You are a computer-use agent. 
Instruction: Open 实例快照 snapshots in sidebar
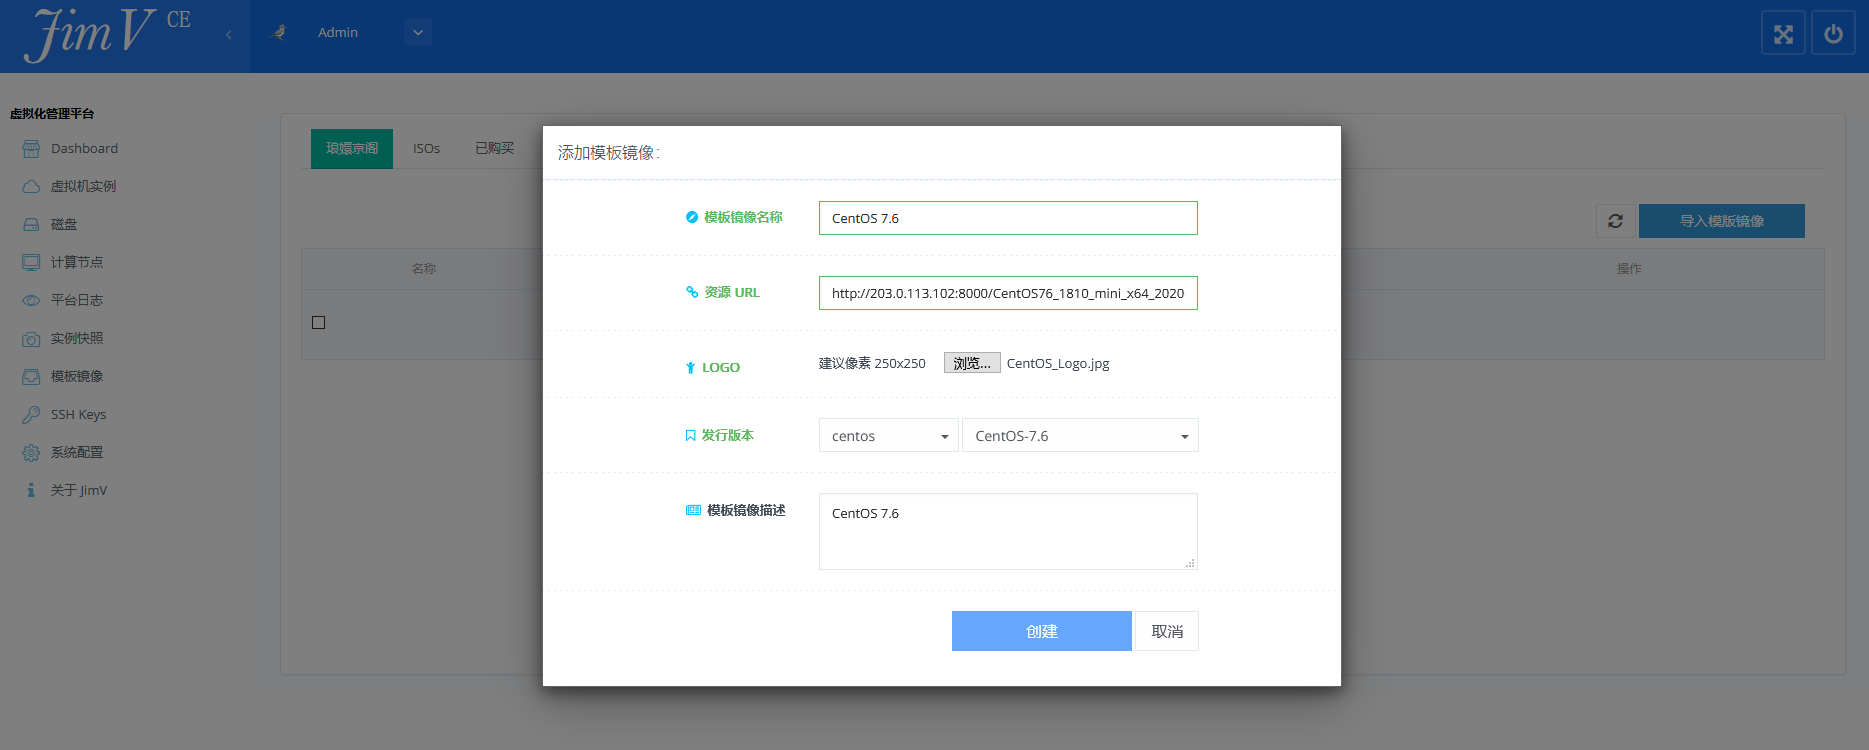pos(77,338)
